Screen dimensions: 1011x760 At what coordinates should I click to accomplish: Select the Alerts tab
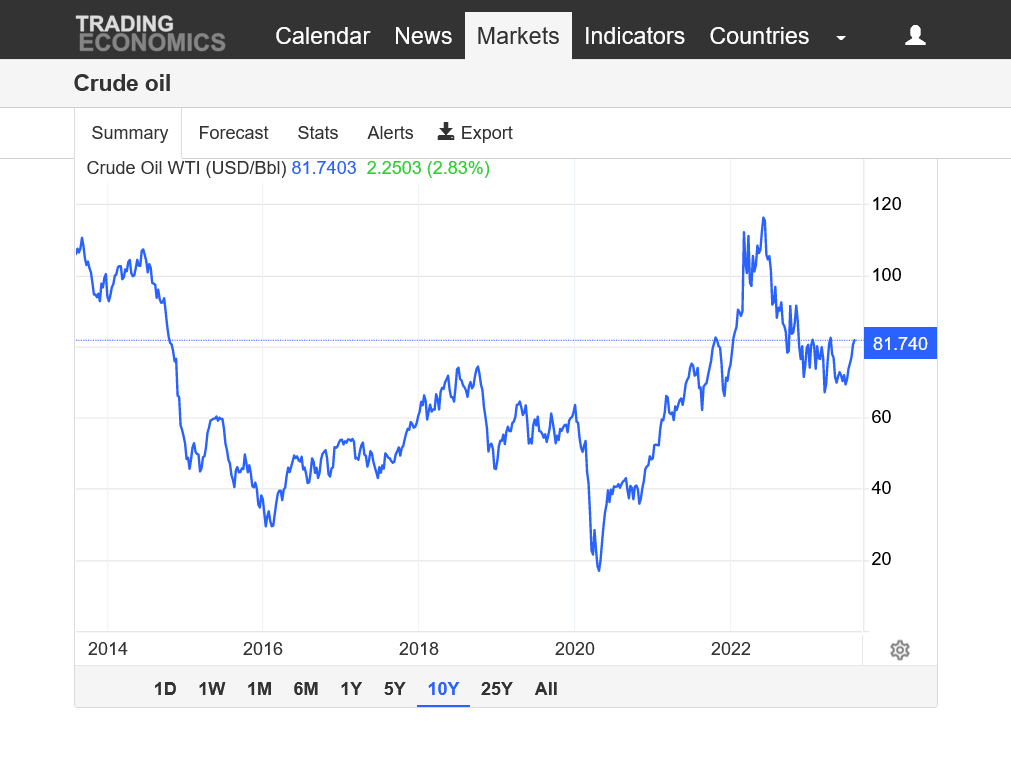[390, 133]
